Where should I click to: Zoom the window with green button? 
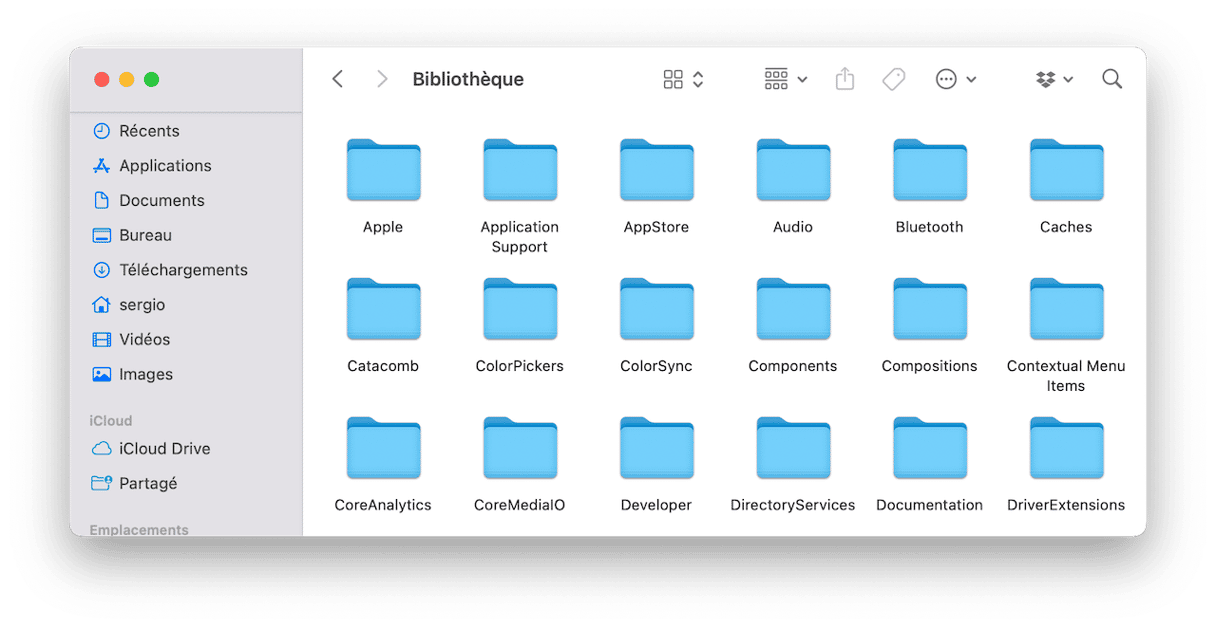coord(152,79)
